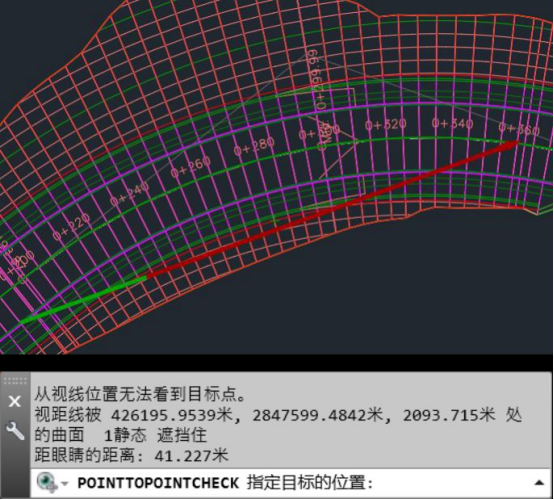Viewport: 554px width, 500px height.
Task: Click elevation value 2093.715米 in history
Action: 449,415
